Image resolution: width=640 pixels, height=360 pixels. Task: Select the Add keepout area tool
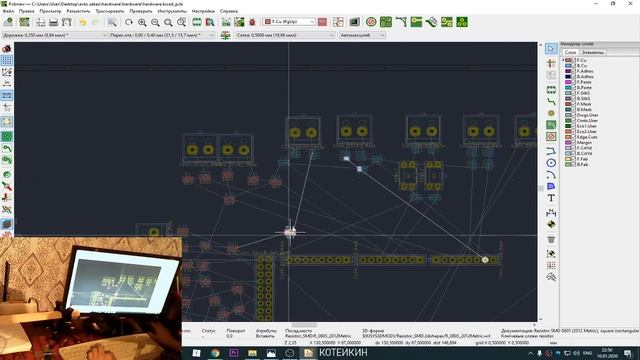click(551, 137)
